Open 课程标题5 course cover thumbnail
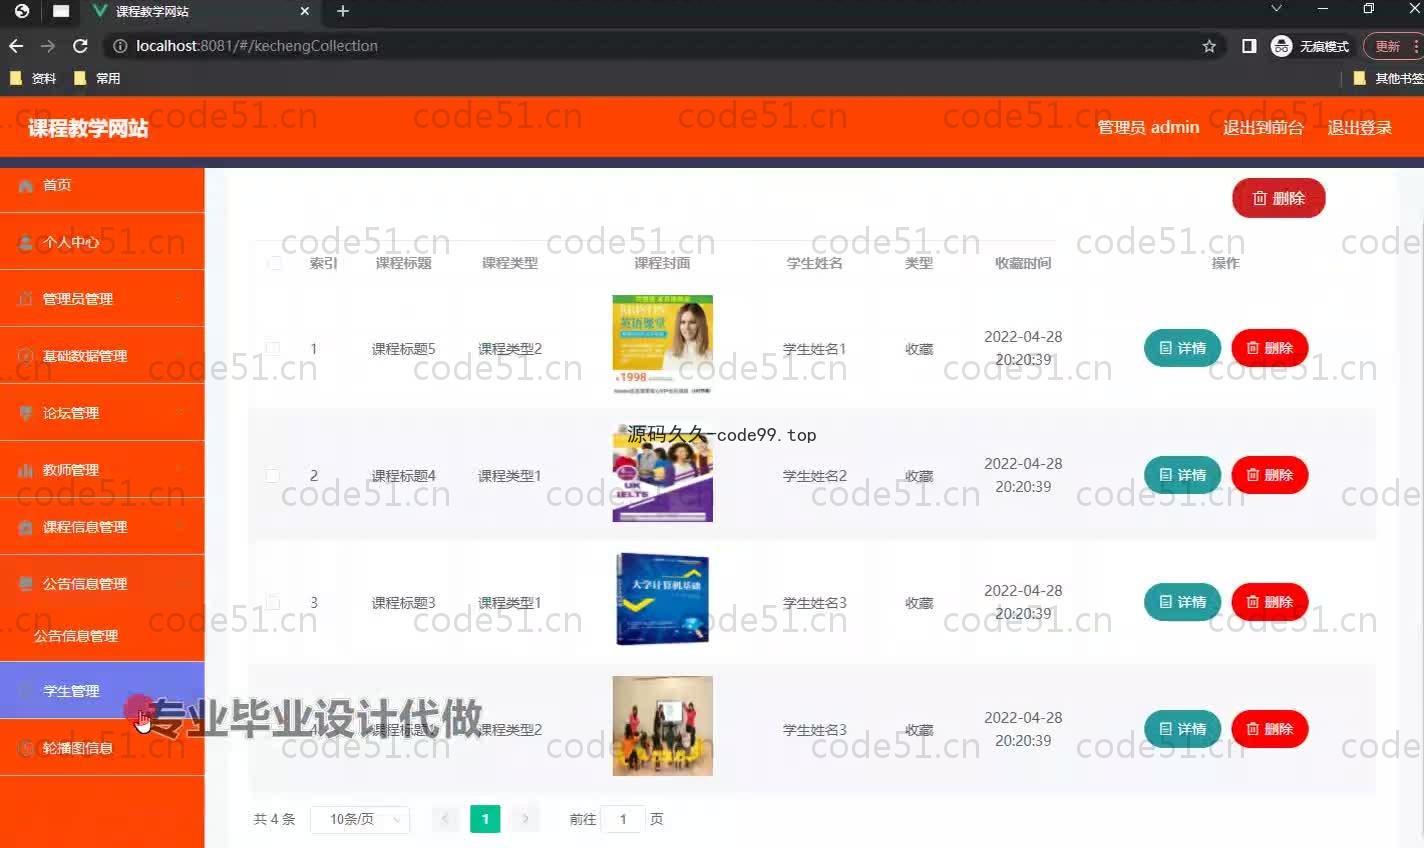The image size is (1424, 848). (662, 345)
